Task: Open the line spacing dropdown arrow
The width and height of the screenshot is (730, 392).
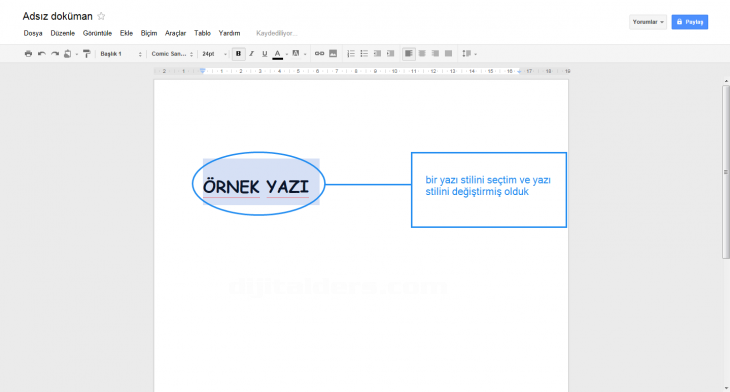Action: point(475,54)
